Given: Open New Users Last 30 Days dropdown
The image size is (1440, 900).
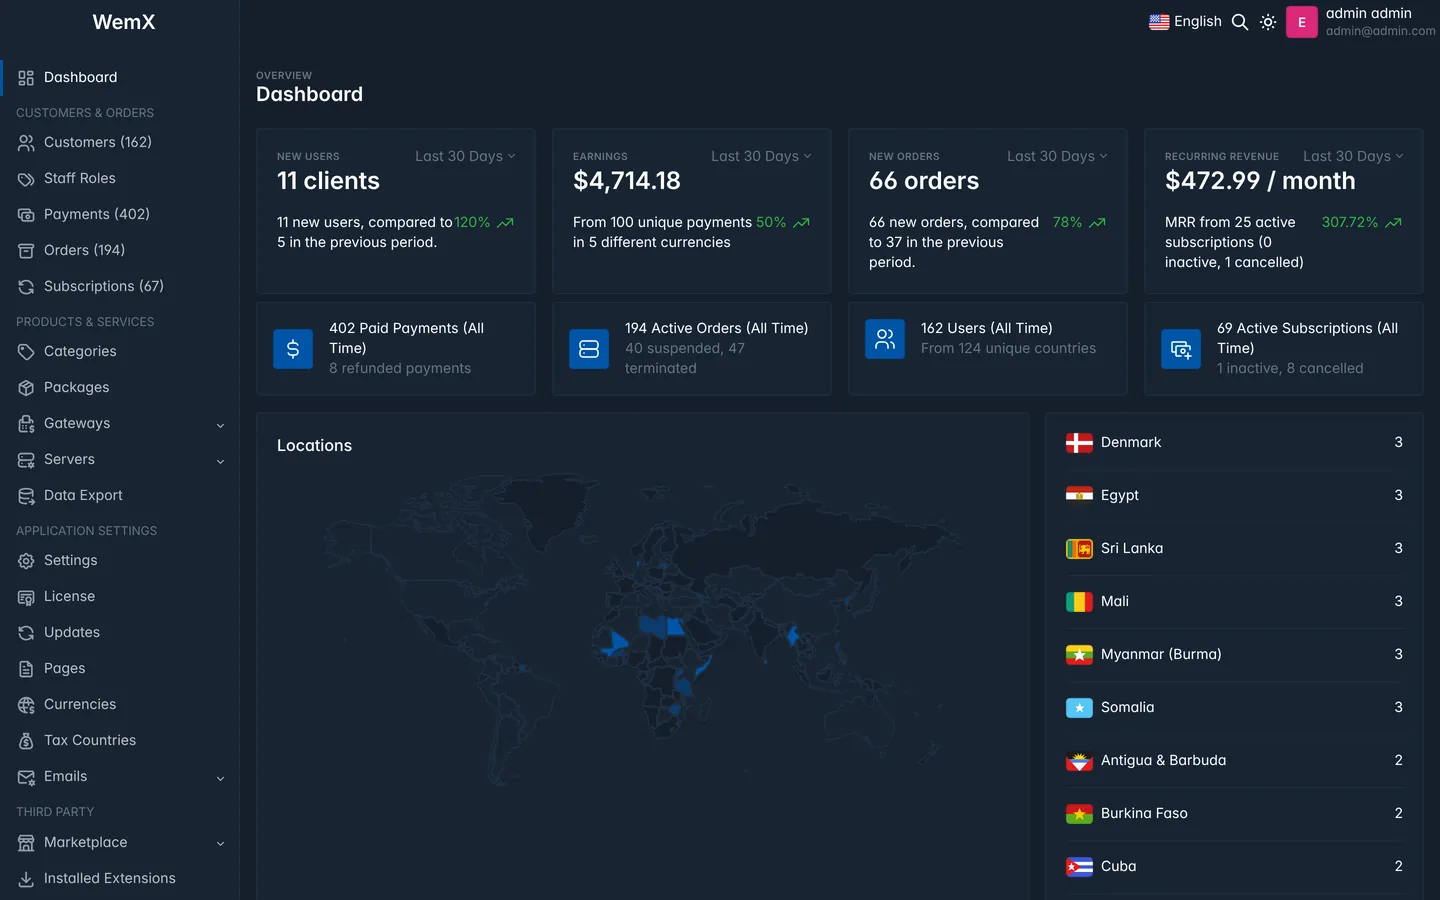Looking at the screenshot, I should tap(465, 156).
